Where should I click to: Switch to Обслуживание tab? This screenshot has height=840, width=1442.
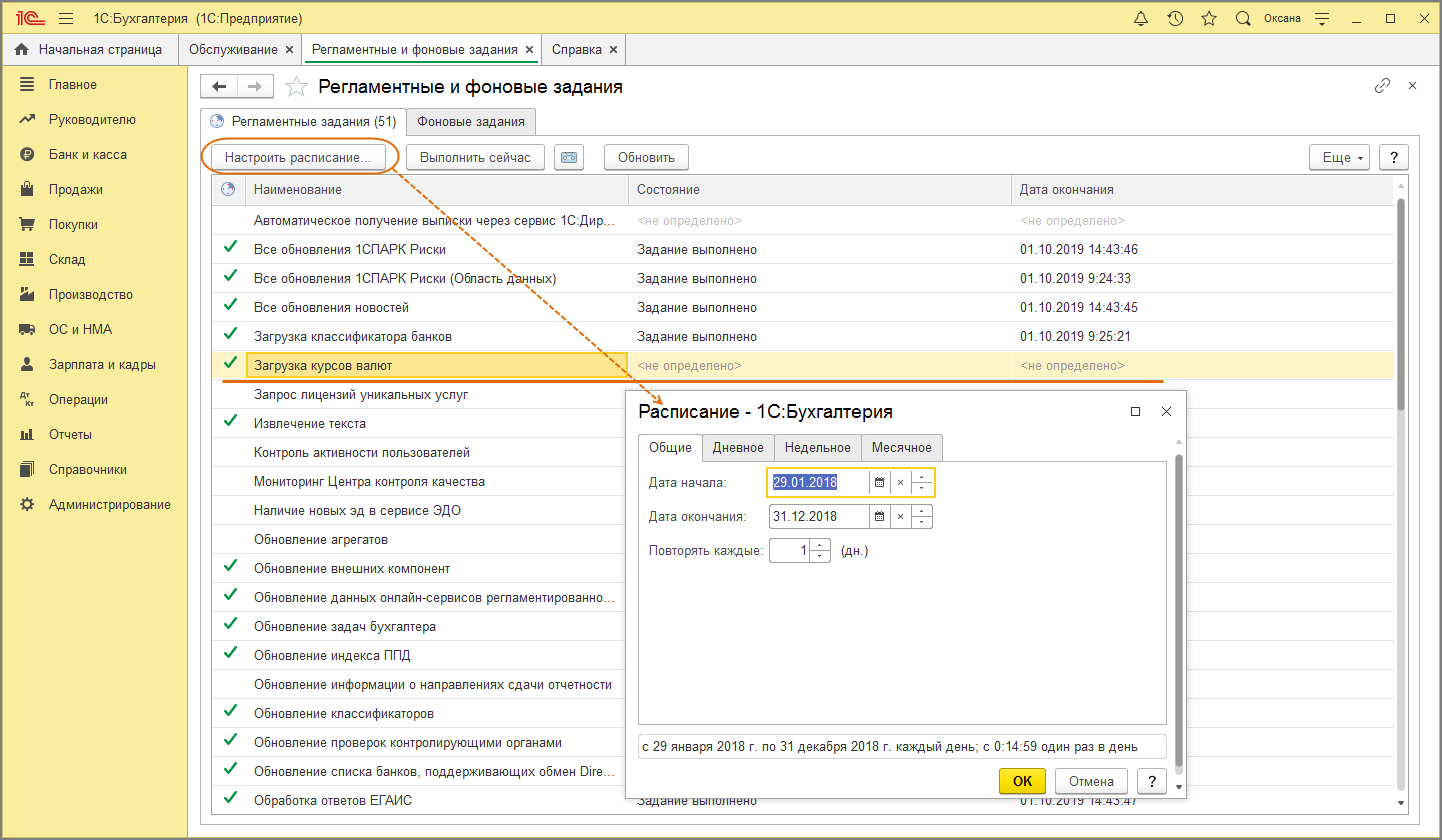pyautogui.click(x=233, y=49)
